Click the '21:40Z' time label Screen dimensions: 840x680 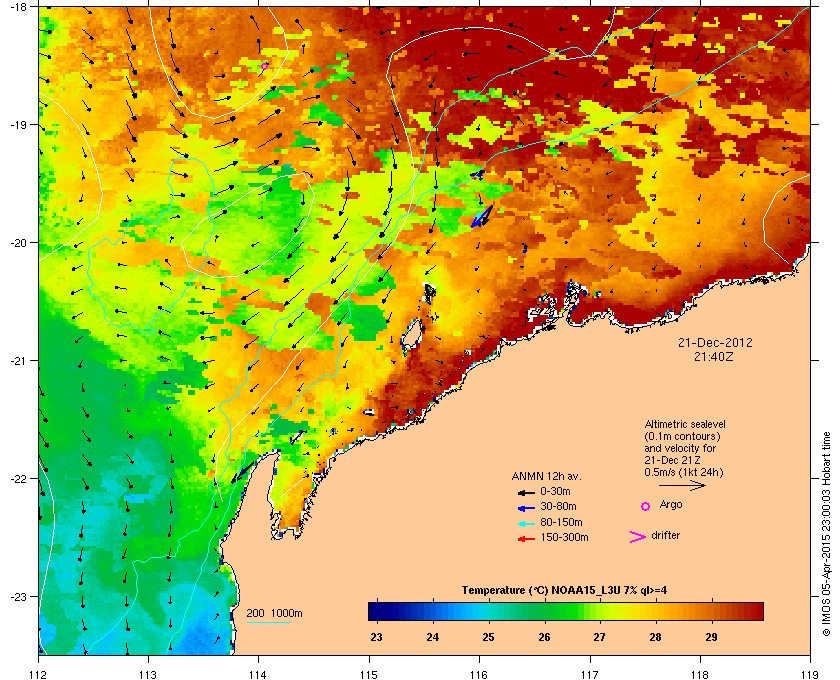[x=714, y=356]
